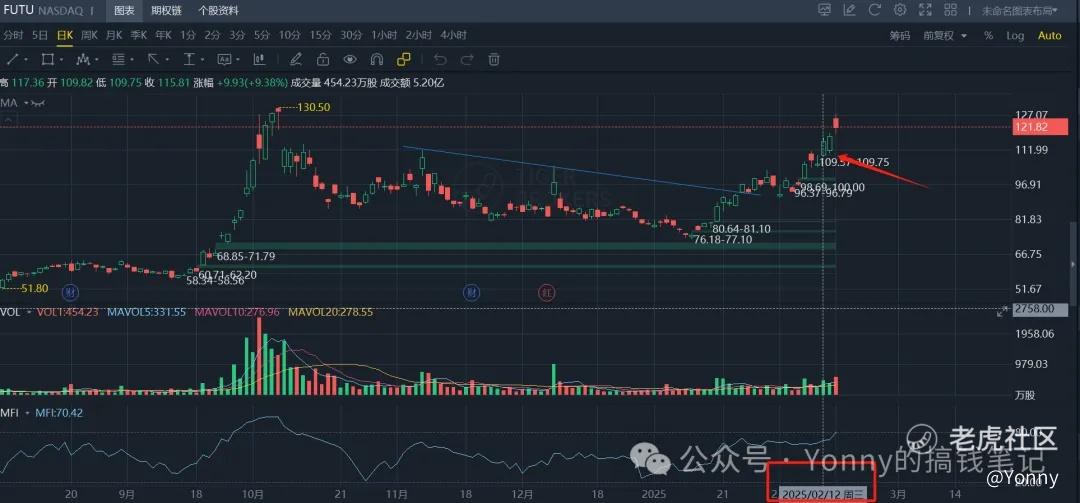Enter fullscreen chart mode
The width and height of the screenshot is (1080, 503).
[x=925, y=10]
